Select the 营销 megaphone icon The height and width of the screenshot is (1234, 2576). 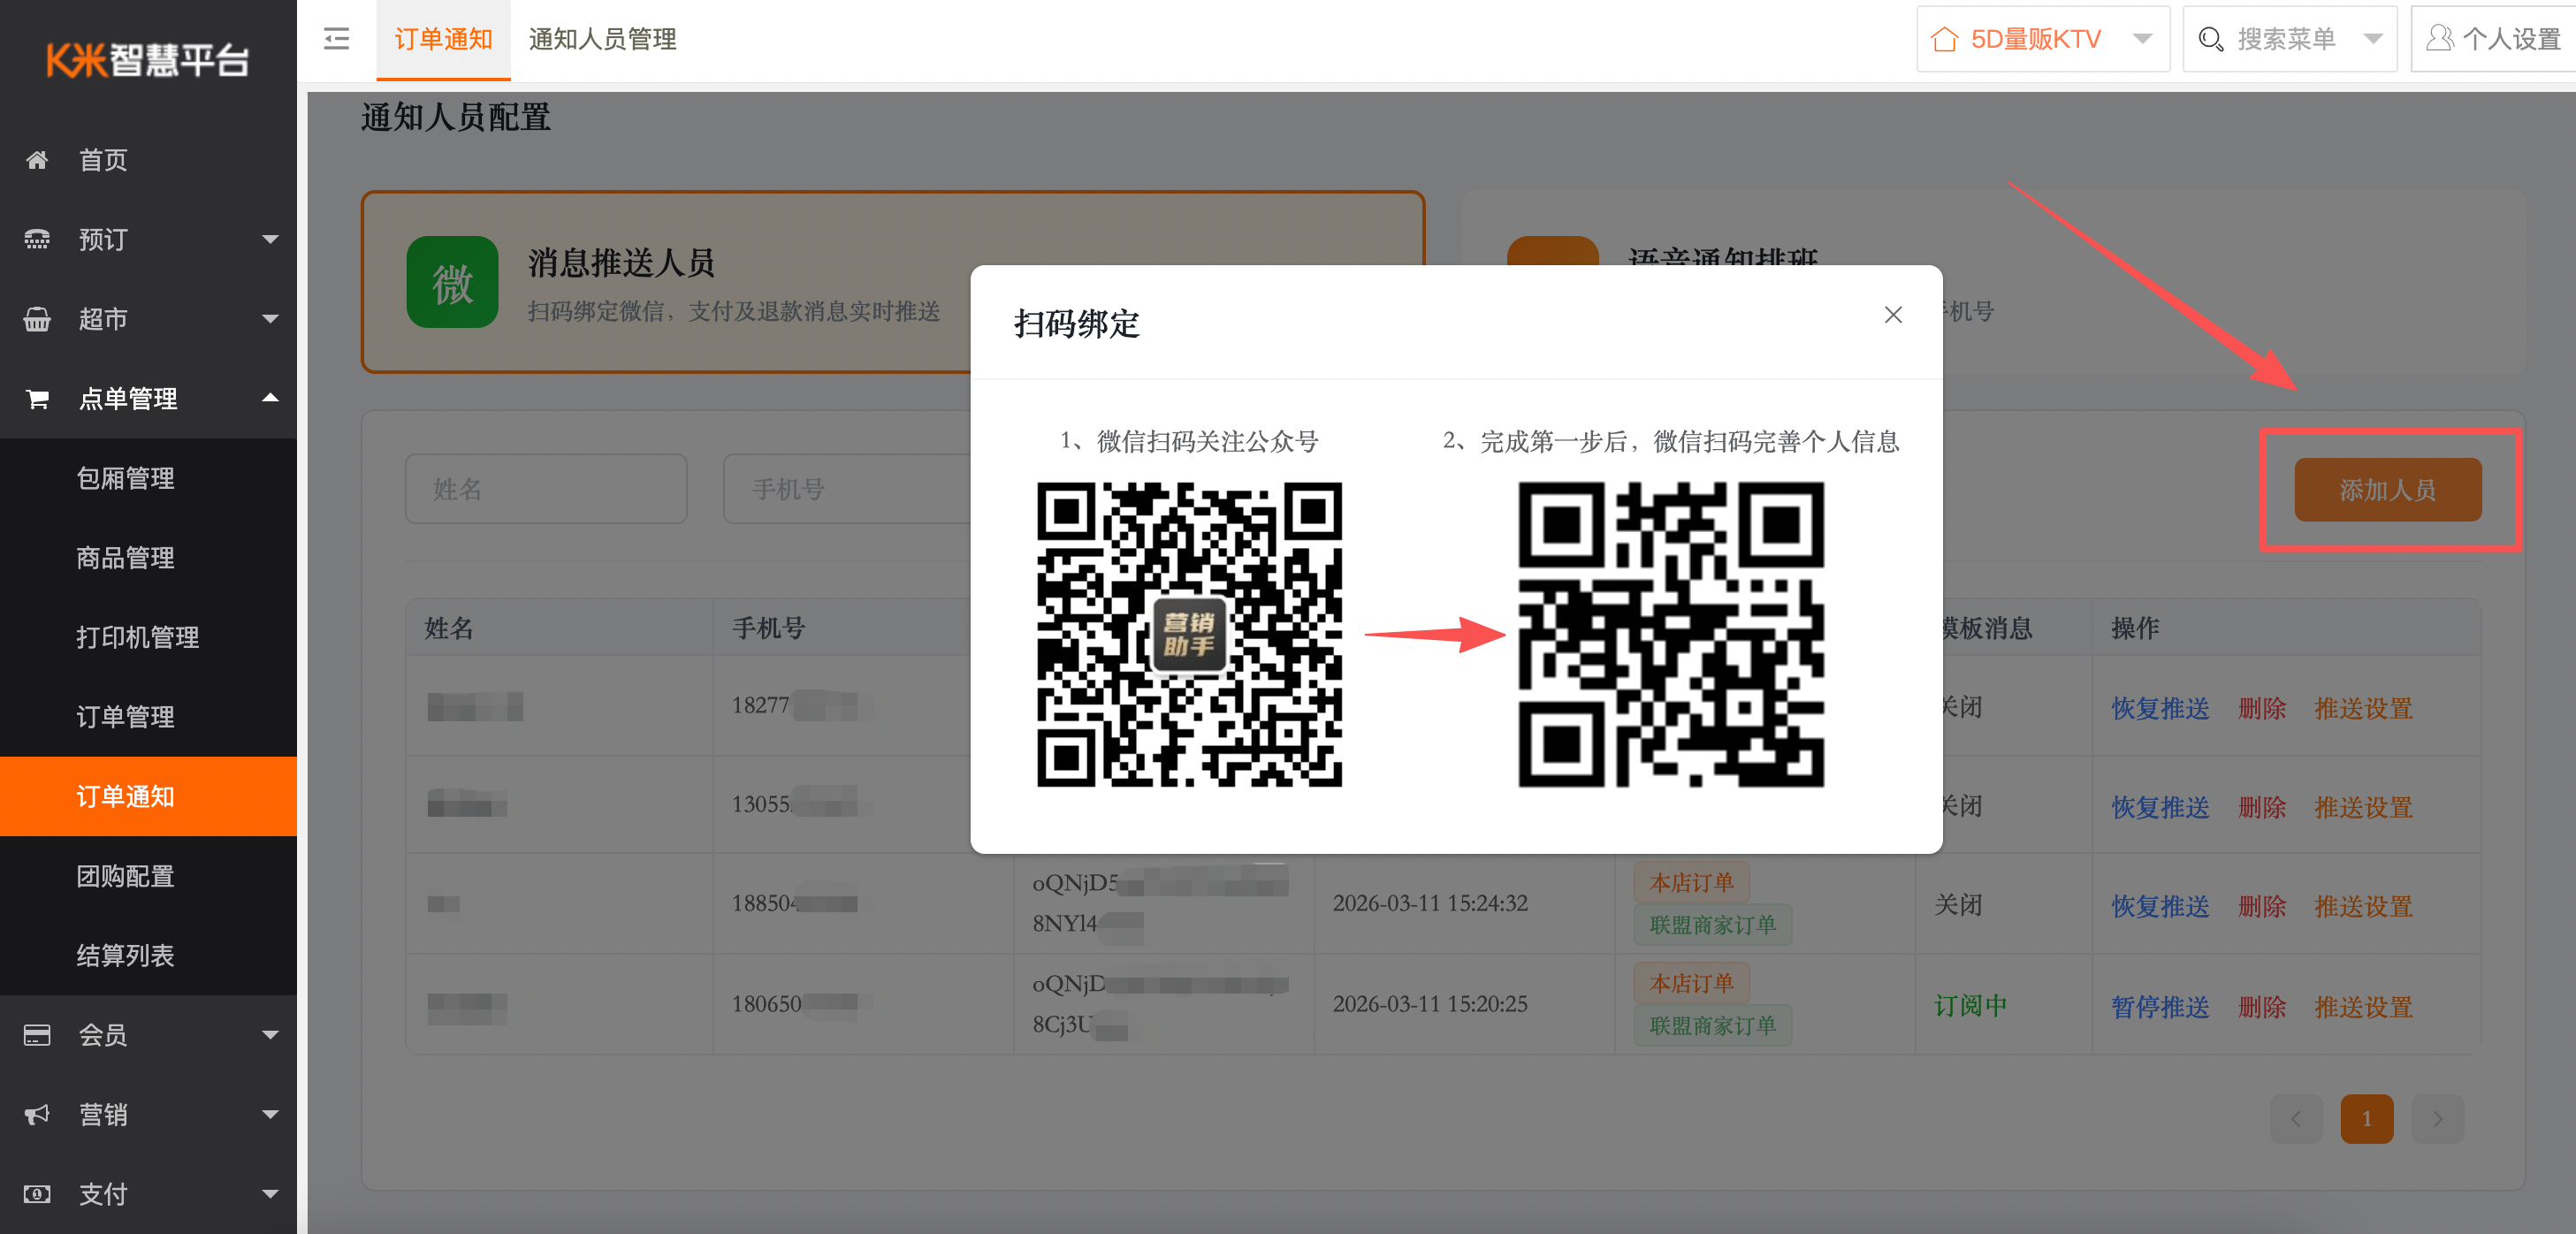click(37, 1114)
